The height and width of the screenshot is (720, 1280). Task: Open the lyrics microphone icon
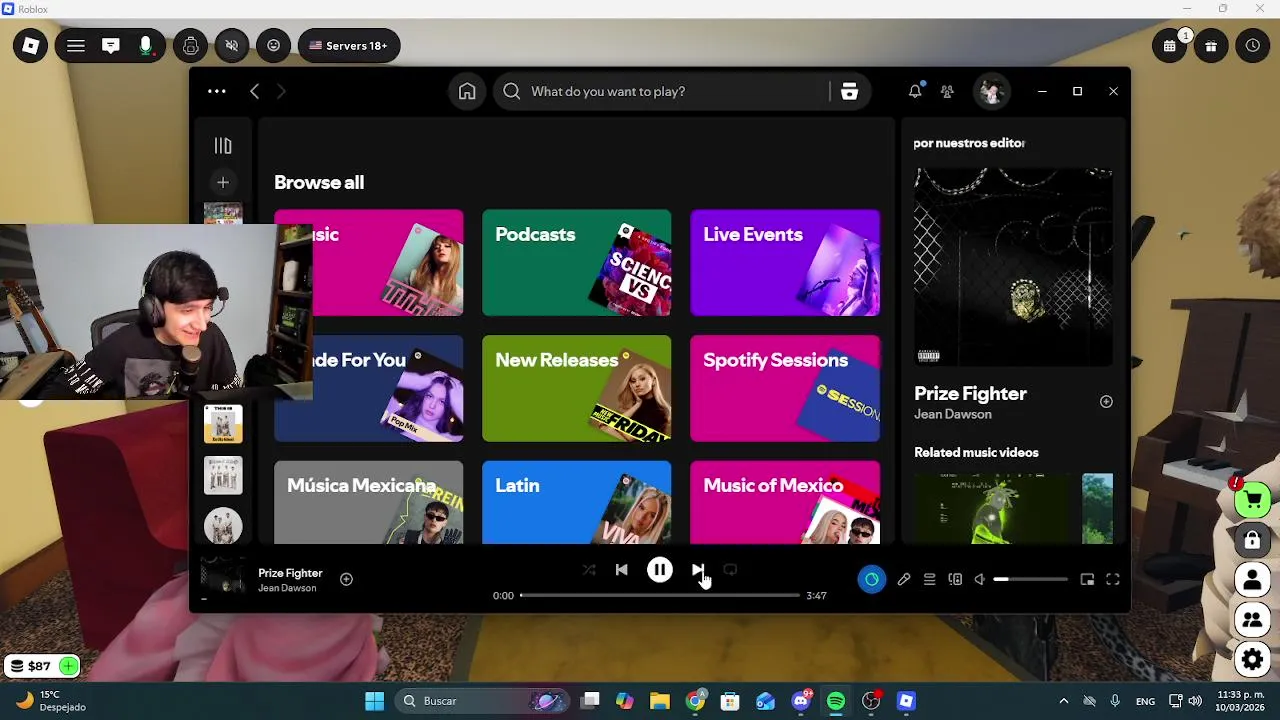pyautogui.click(x=904, y=579)
